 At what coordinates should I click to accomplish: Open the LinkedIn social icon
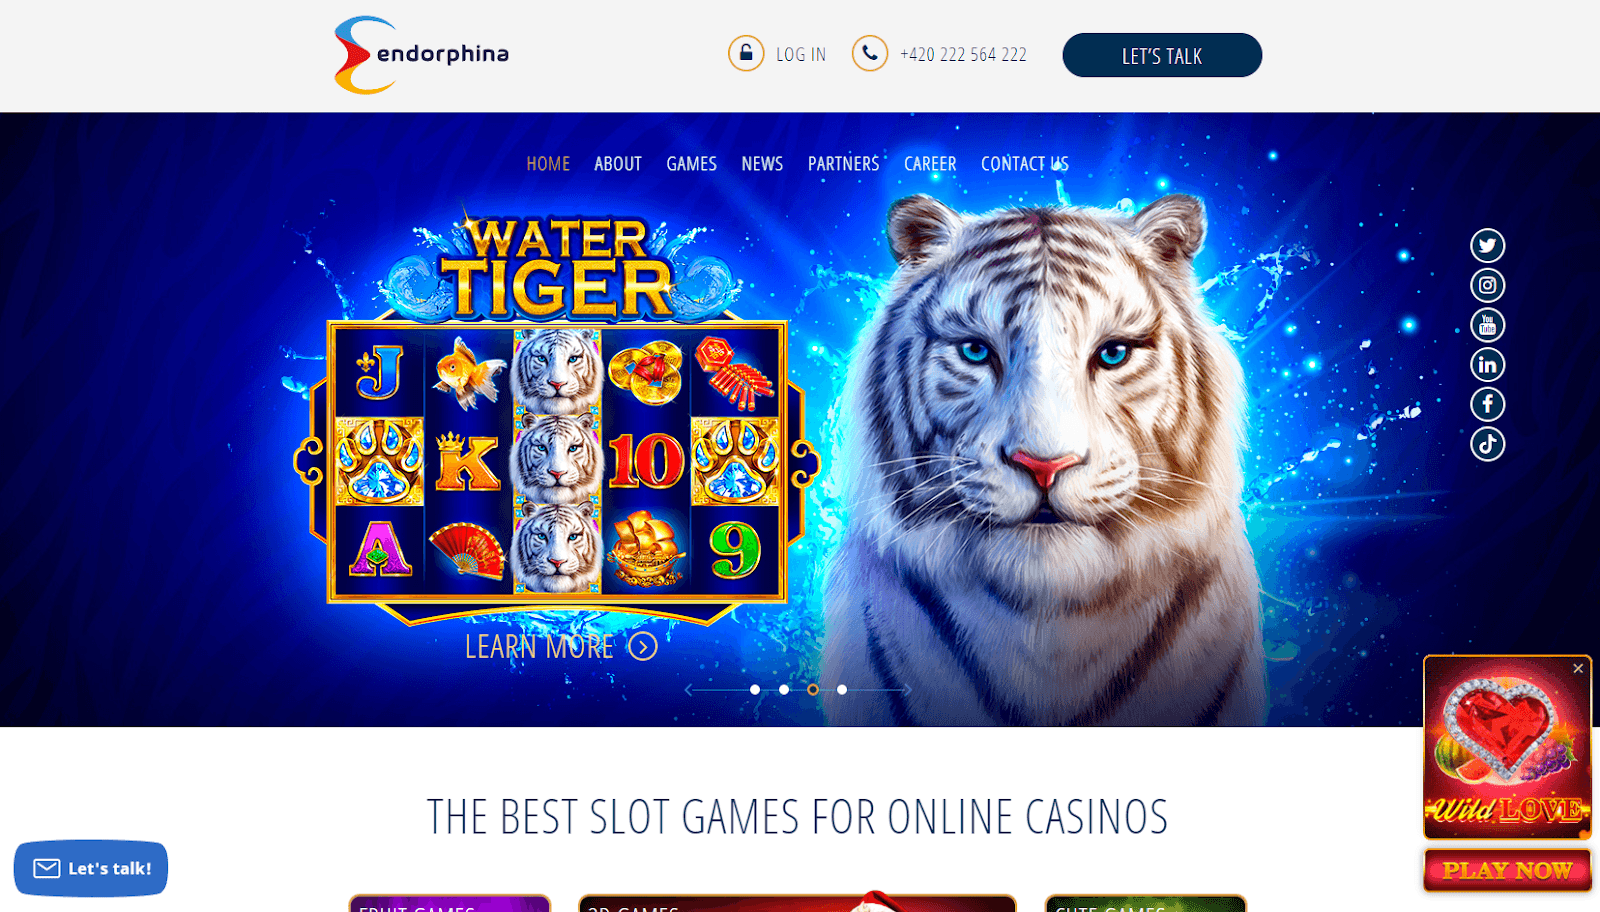click(x=1487, y=364)
